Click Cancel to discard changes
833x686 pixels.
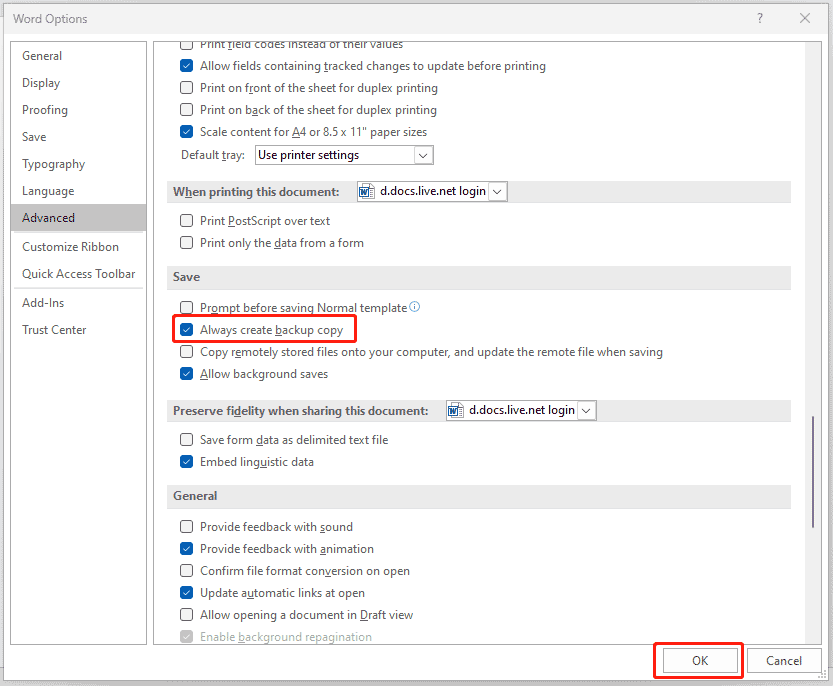[x=784, y=660]
